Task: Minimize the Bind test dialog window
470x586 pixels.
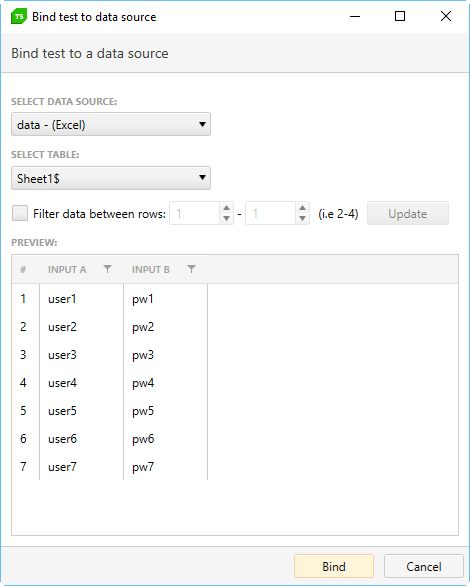Action: click(355, 16)
